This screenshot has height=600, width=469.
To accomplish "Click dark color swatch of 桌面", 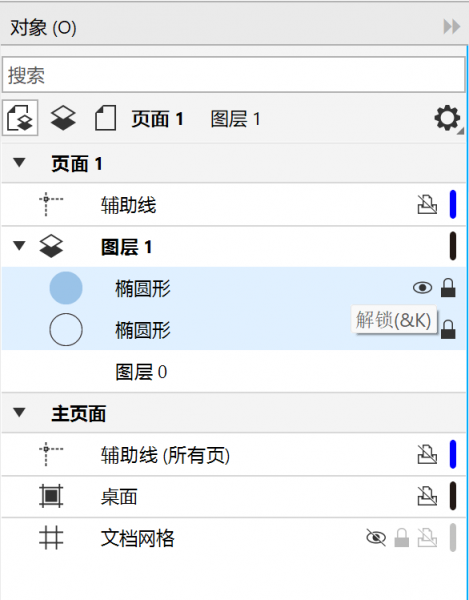I will (x=453, y=496).
